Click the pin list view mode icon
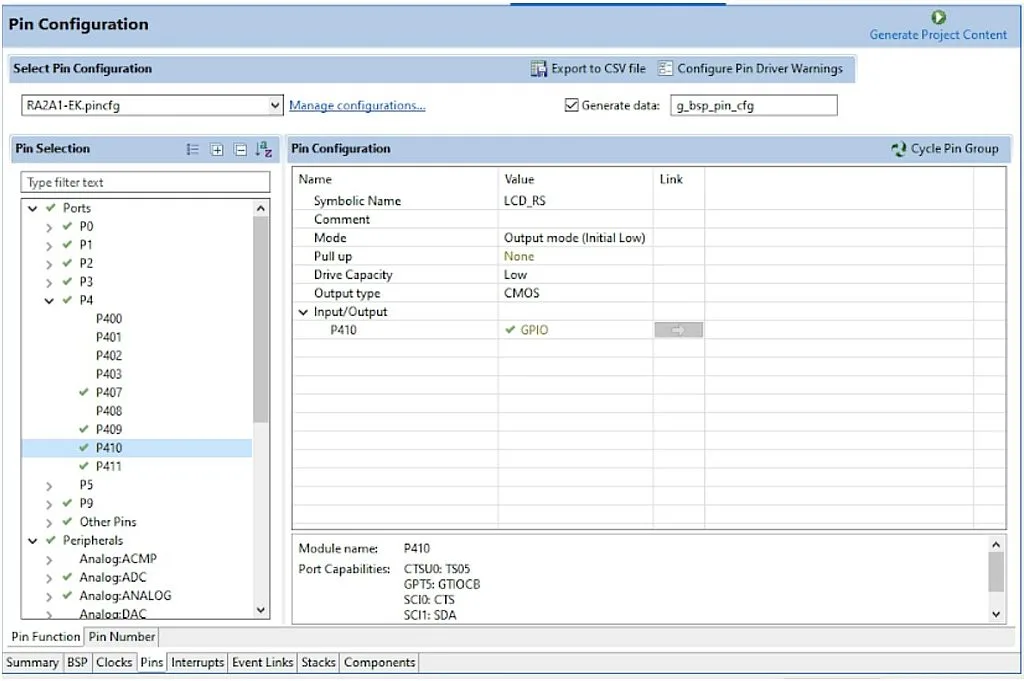Image resolution: width=1024 pixels, height=681 pixels. pyautogui.click(x=193, y=149)
